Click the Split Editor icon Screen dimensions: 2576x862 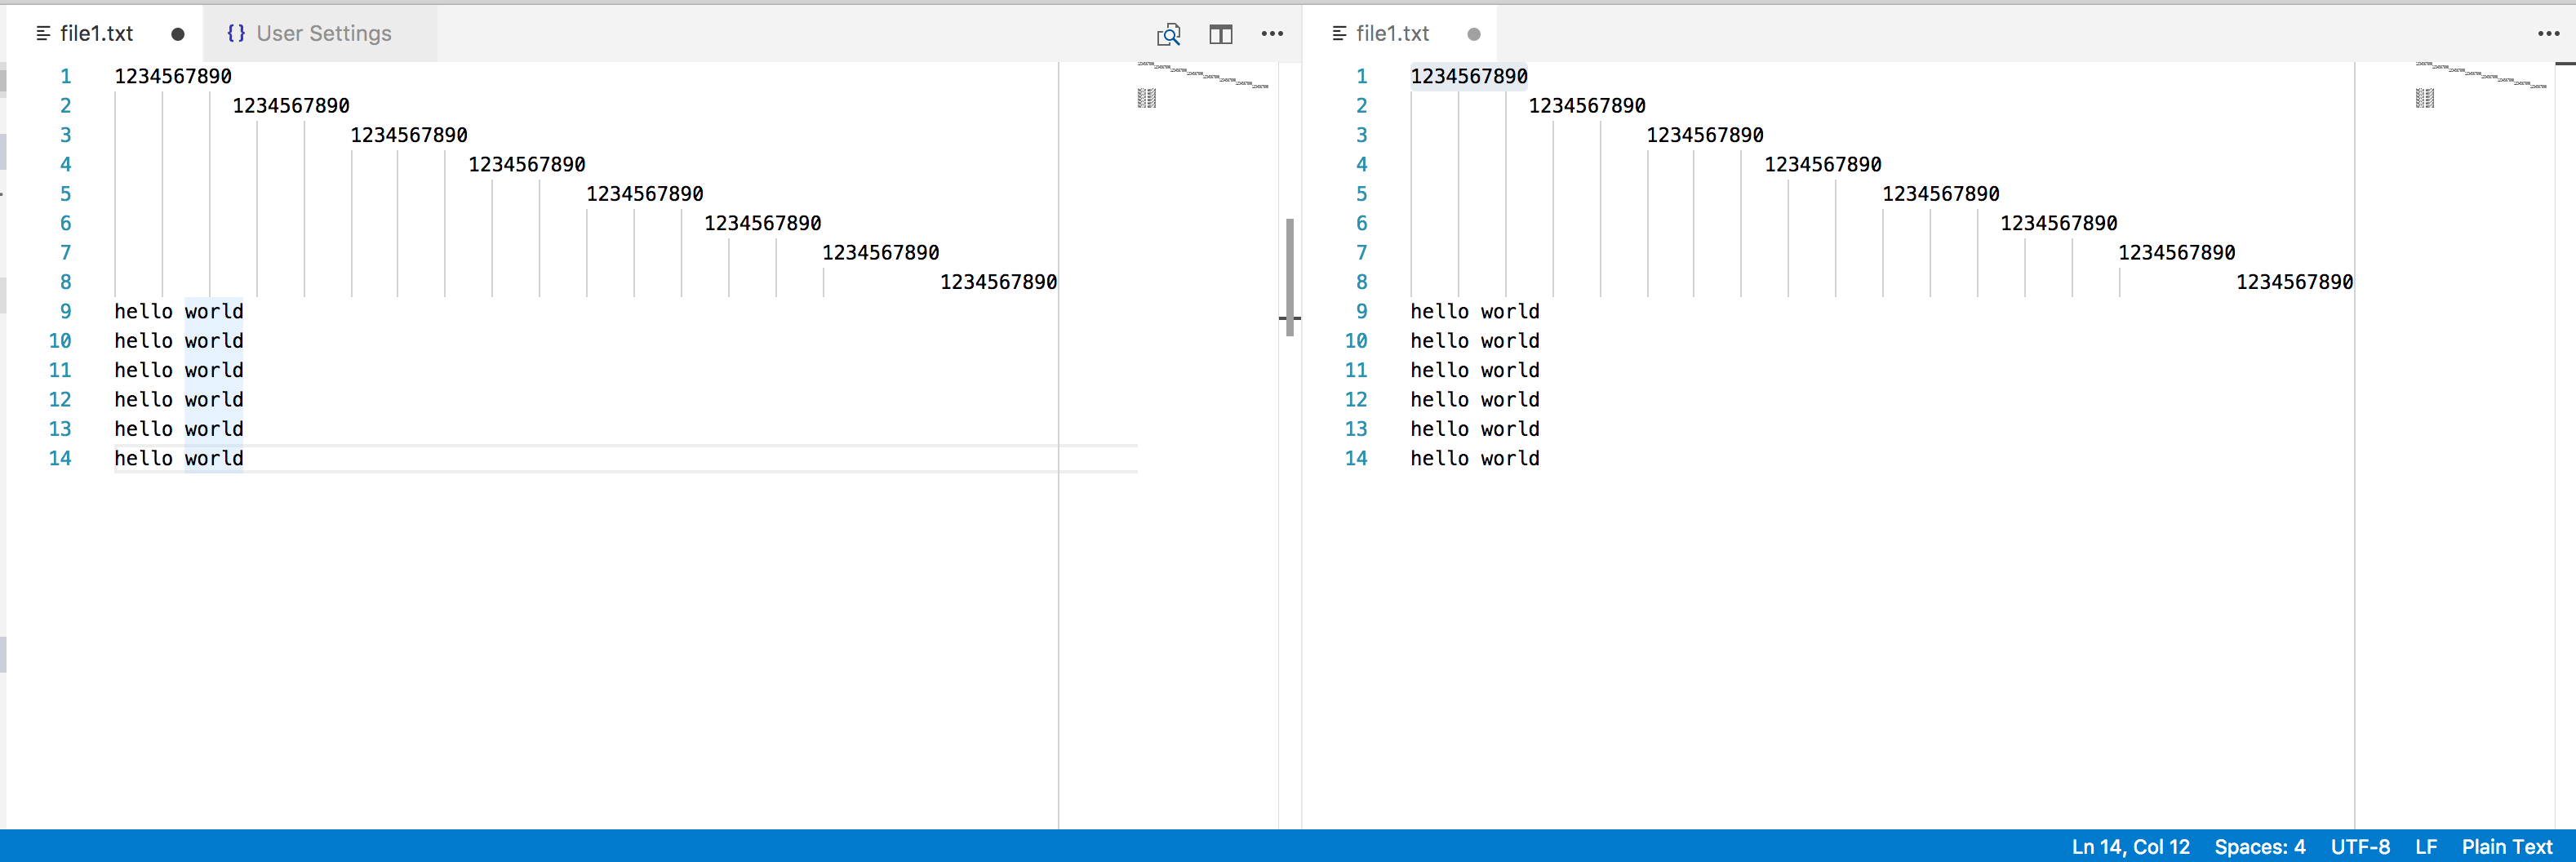1220,33
